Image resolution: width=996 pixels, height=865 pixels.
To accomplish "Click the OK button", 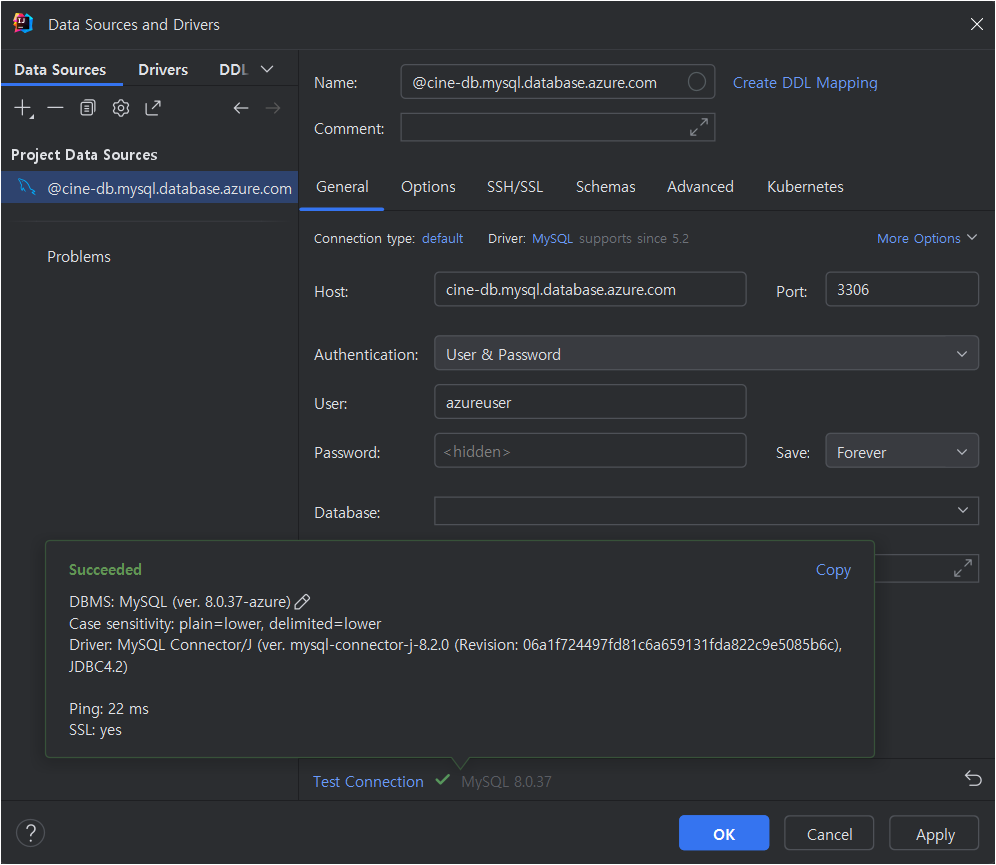I will click(x=723, y=833).
